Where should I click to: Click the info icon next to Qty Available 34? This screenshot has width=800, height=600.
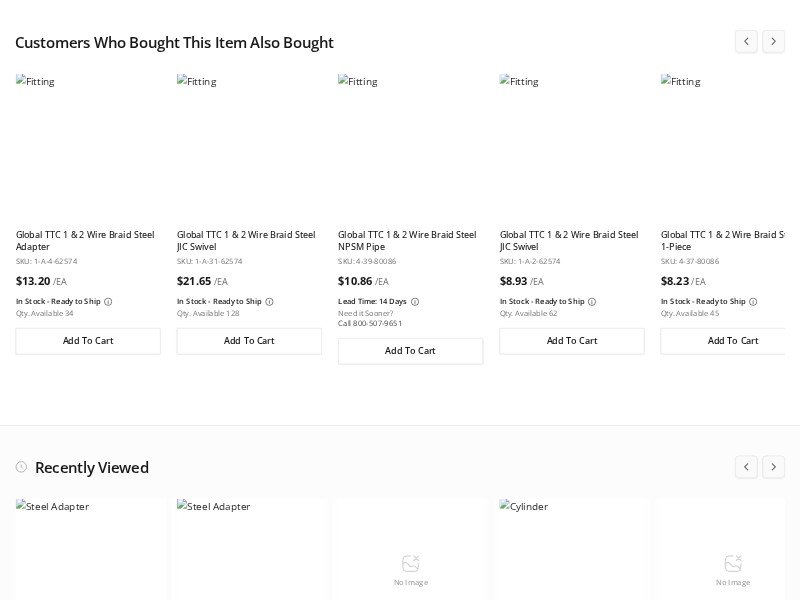[108, 301]
